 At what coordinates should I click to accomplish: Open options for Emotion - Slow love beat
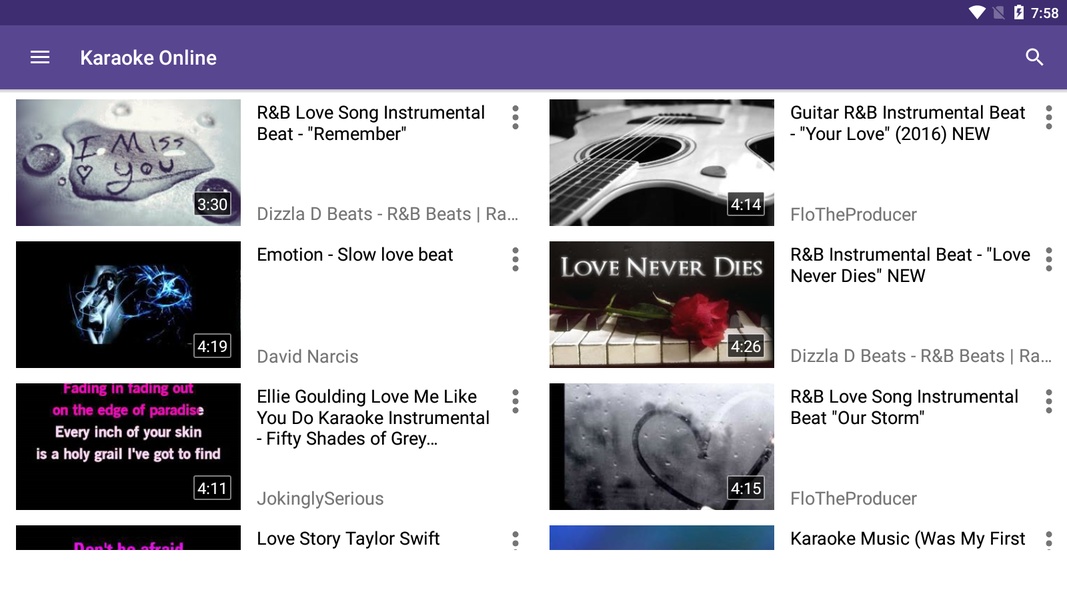[x=515, y=259]
